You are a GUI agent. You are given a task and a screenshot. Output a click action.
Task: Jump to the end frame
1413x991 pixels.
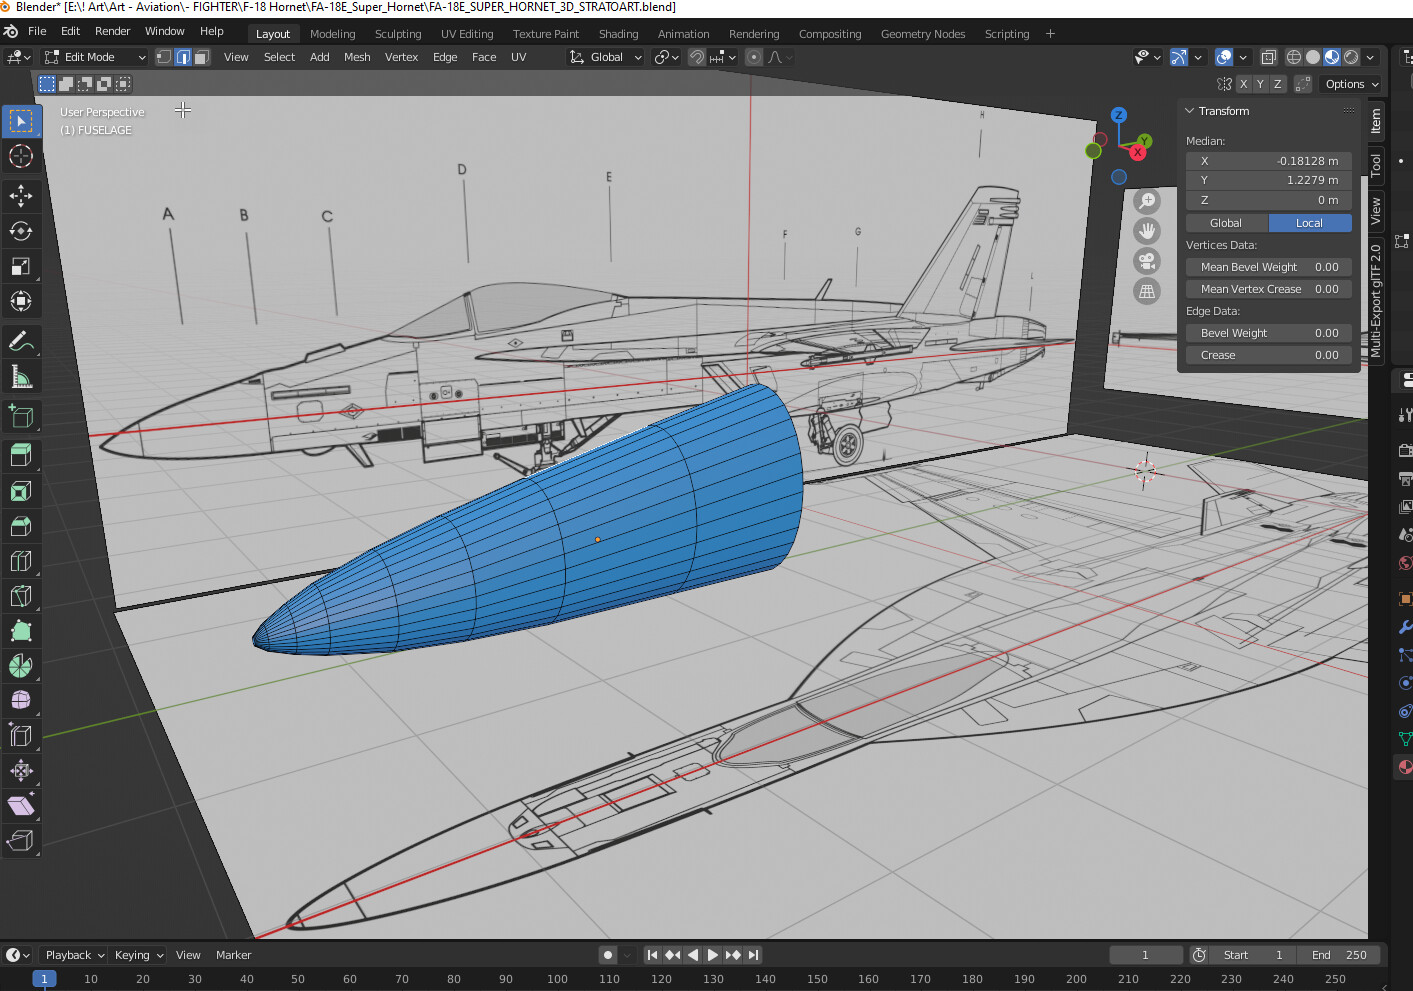click(x=753, y=955)
